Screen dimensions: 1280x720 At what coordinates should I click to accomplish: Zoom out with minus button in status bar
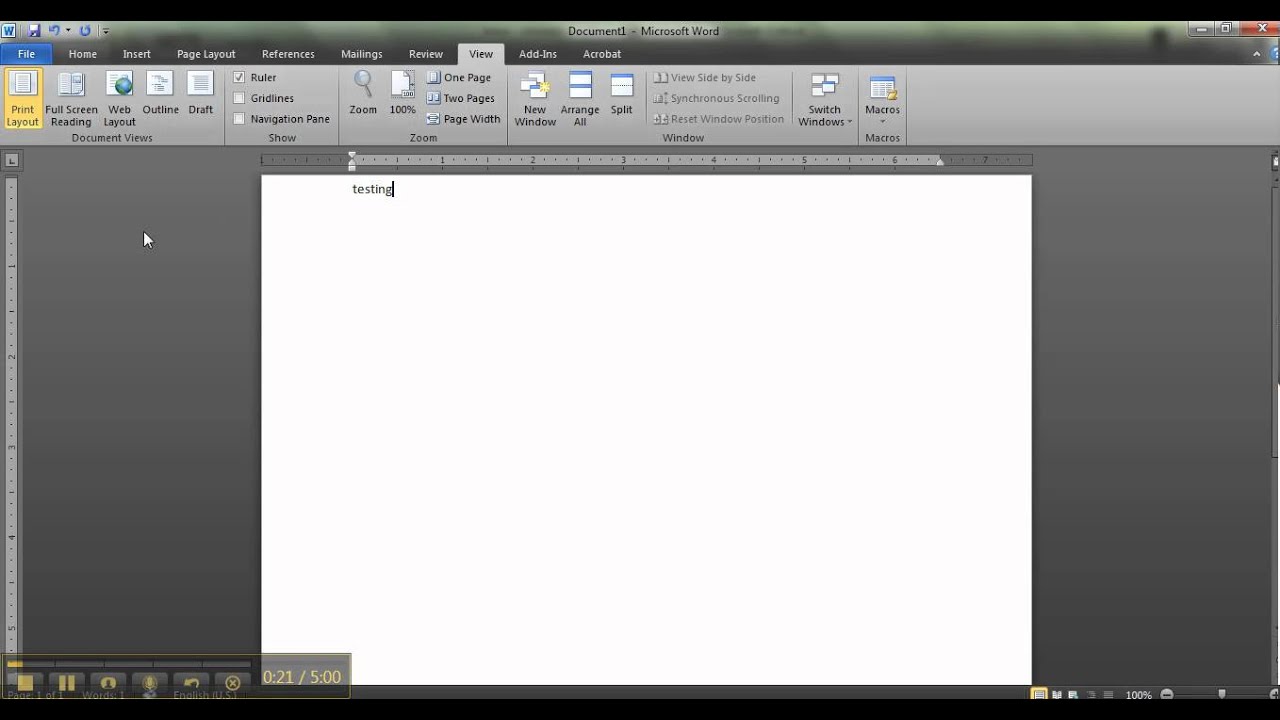click(1167, 695)
